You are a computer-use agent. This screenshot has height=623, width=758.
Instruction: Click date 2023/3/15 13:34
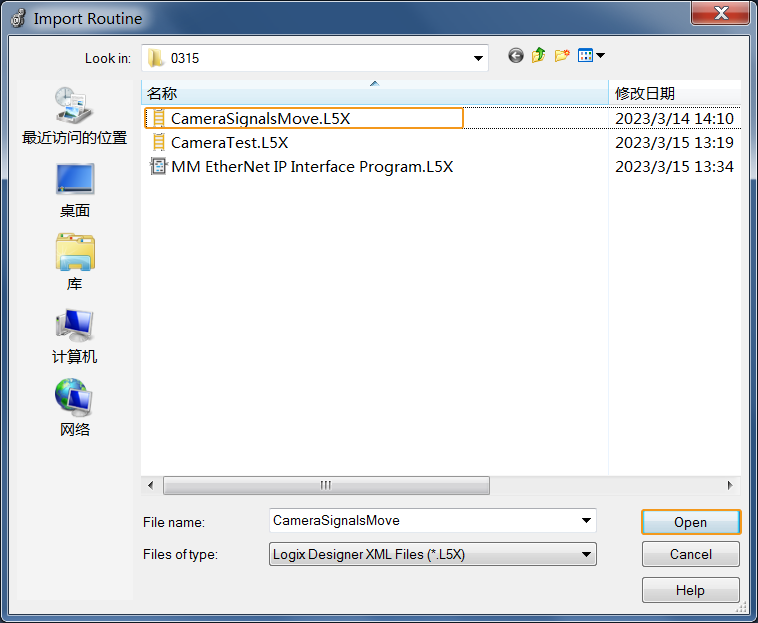674,167
